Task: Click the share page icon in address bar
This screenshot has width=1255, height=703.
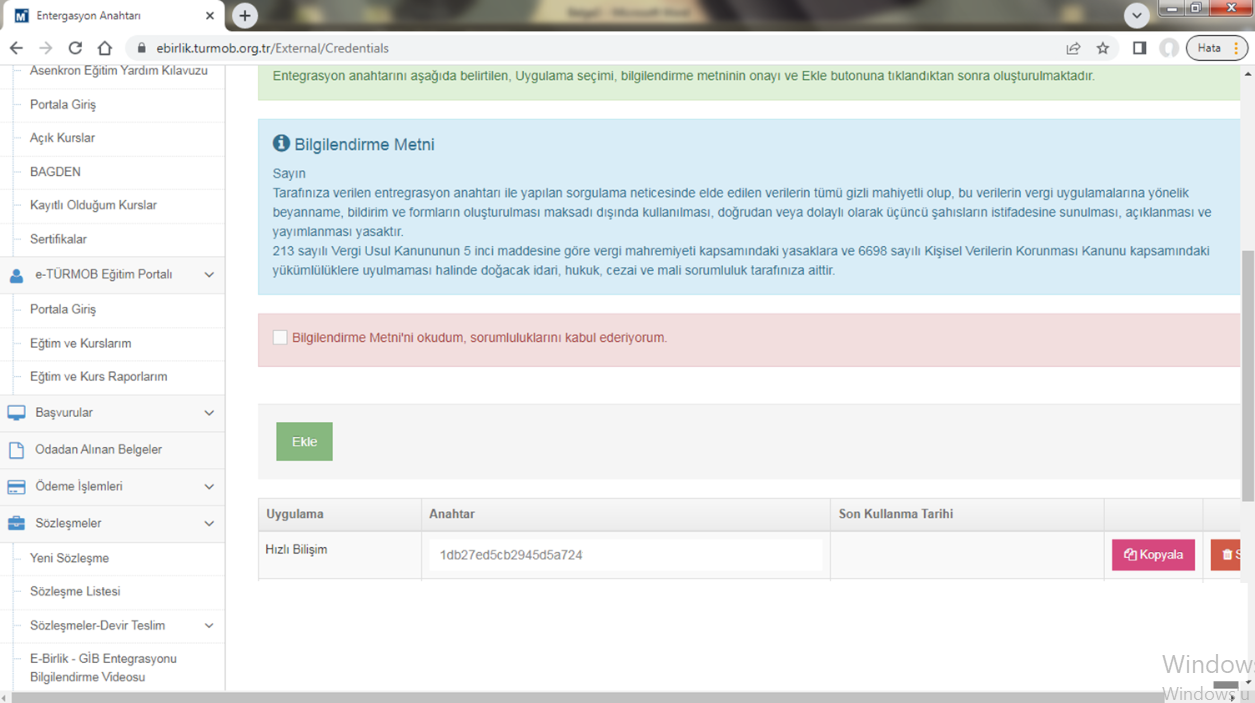Action: pyautogui.click(x=1073, y=48)
